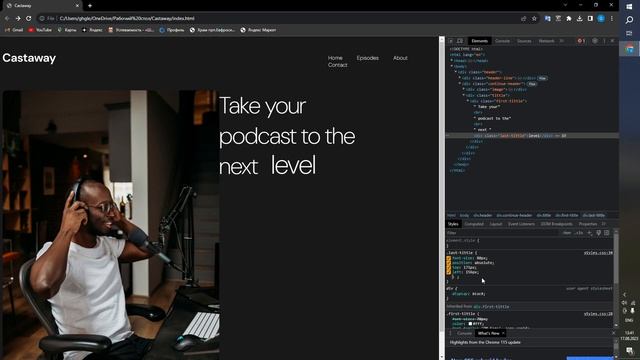Open Windows search from the taskbar
Viewport: 640px width, 360px height.
point(629,20)
